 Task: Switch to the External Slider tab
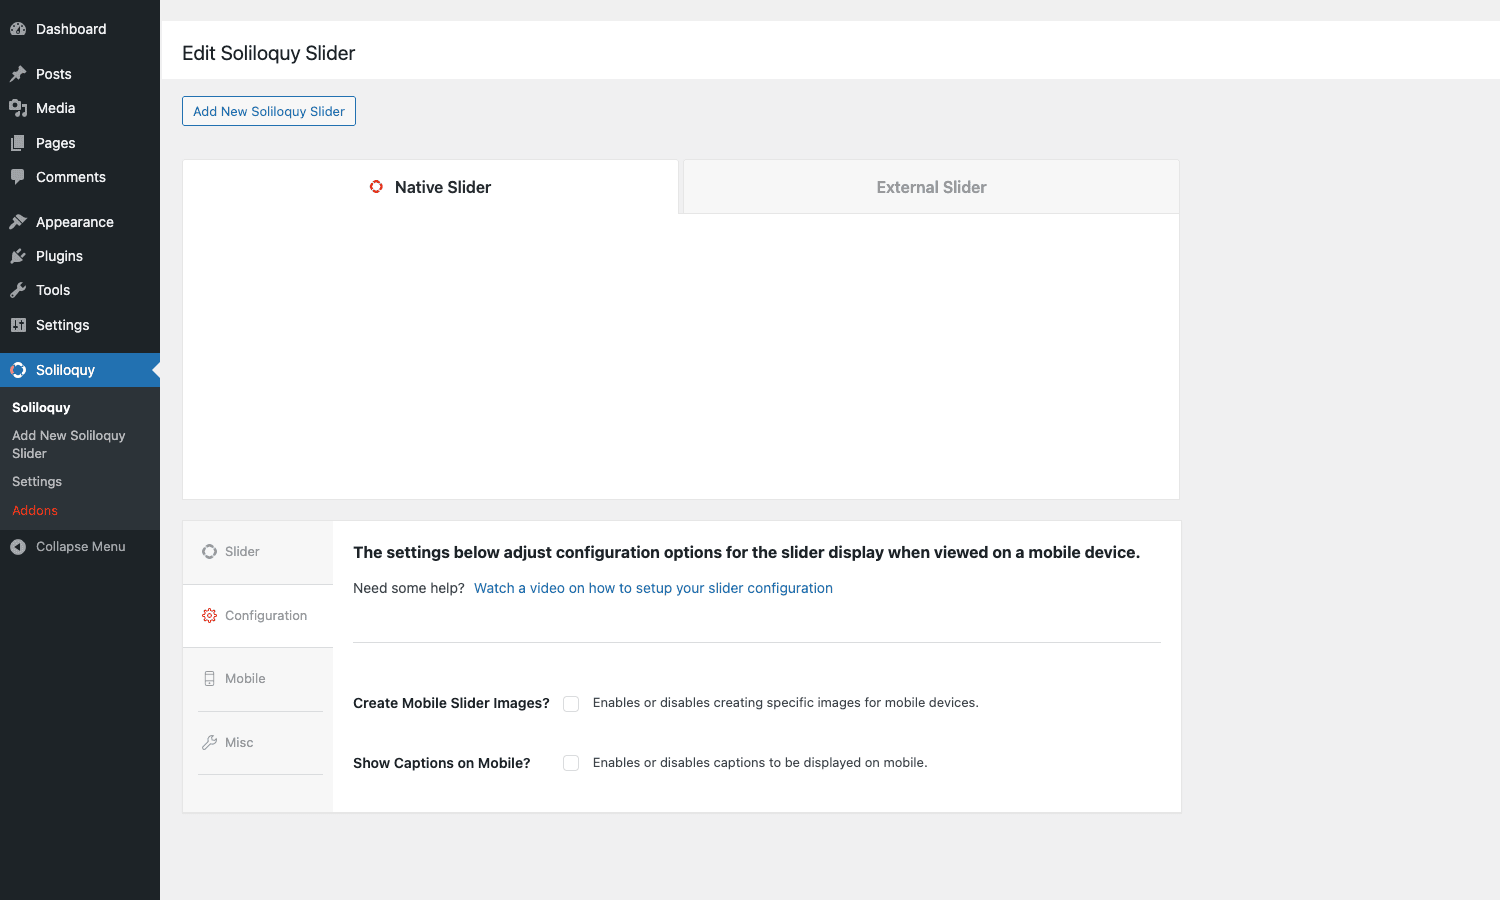pyautogui.click(x=931, y=187)
